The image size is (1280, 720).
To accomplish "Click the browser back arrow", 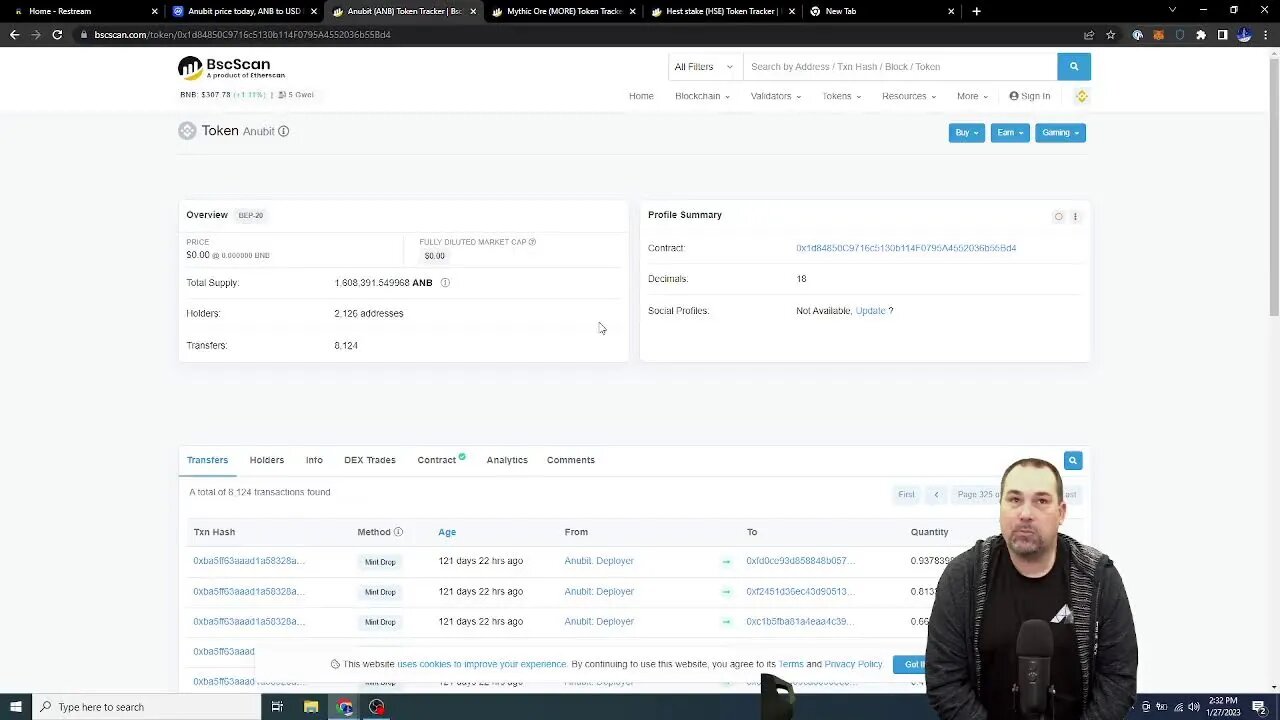I will (x=14, y=34).
